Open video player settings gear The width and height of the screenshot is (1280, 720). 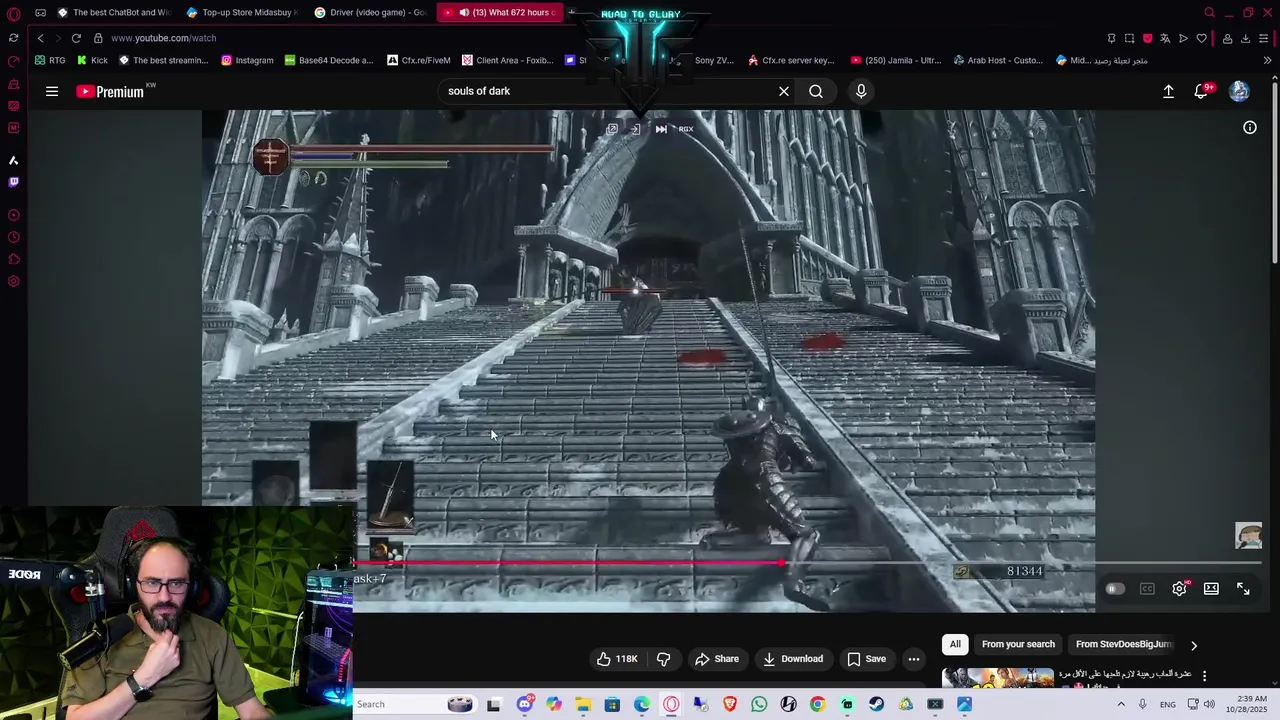(1179, 589)
